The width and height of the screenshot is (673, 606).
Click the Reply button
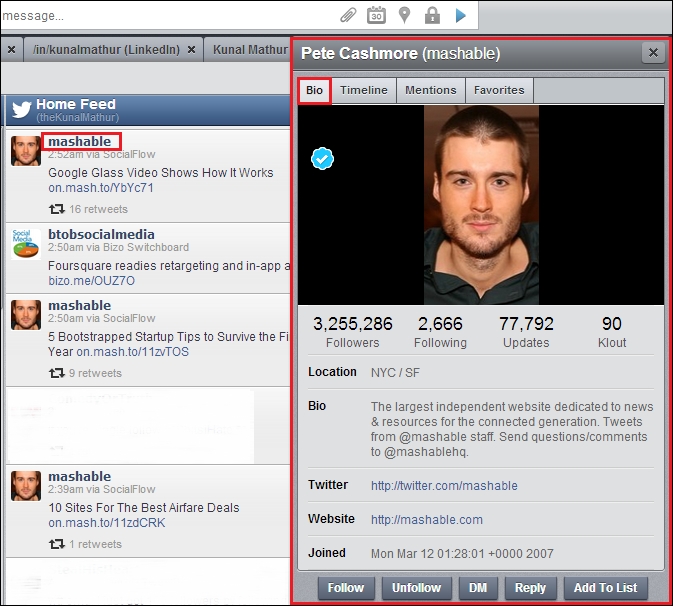tap(530, 588)
